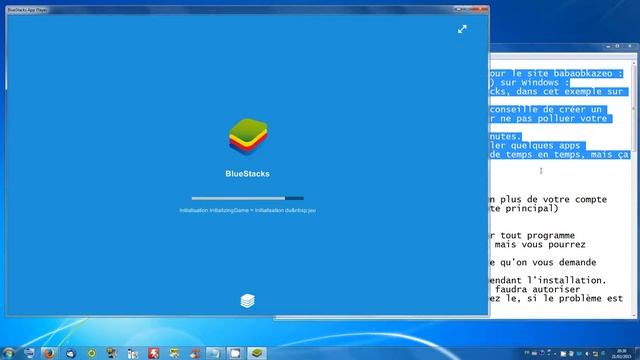Click the yellow-green round icon in the taskbar
Screen dimensions: 640x360
[x=91, y=353]
